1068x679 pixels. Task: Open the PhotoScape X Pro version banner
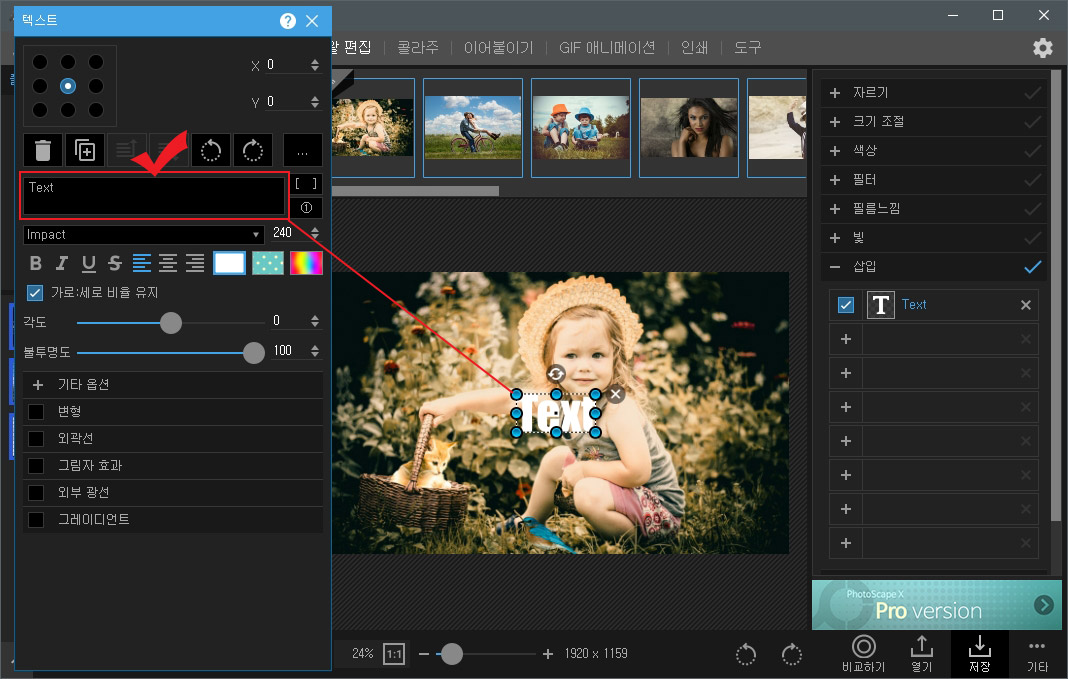937,605
